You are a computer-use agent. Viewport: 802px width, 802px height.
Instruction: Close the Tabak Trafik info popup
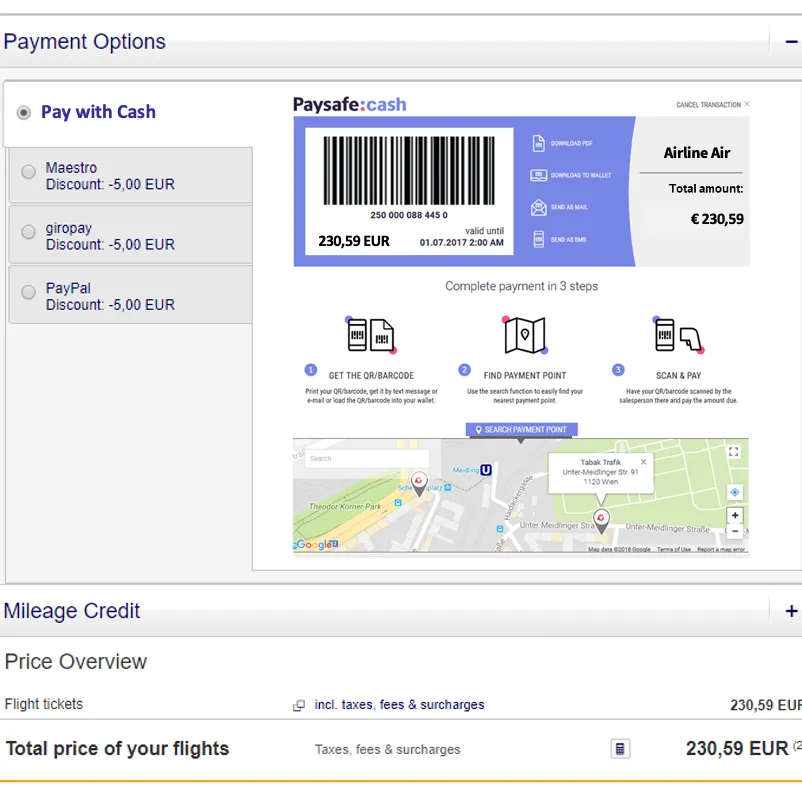(643, 462)
